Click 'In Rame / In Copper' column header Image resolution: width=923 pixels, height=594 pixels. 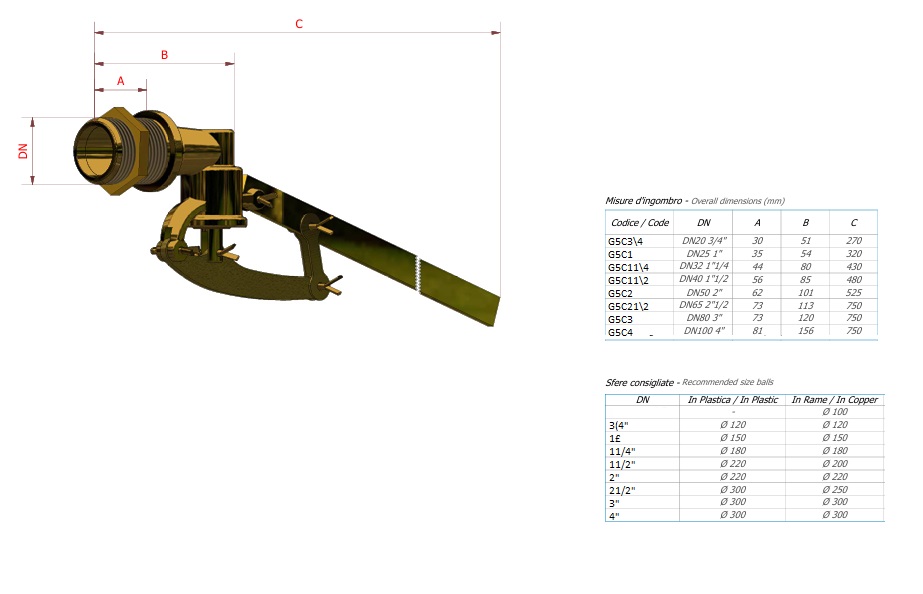point(835,400)
